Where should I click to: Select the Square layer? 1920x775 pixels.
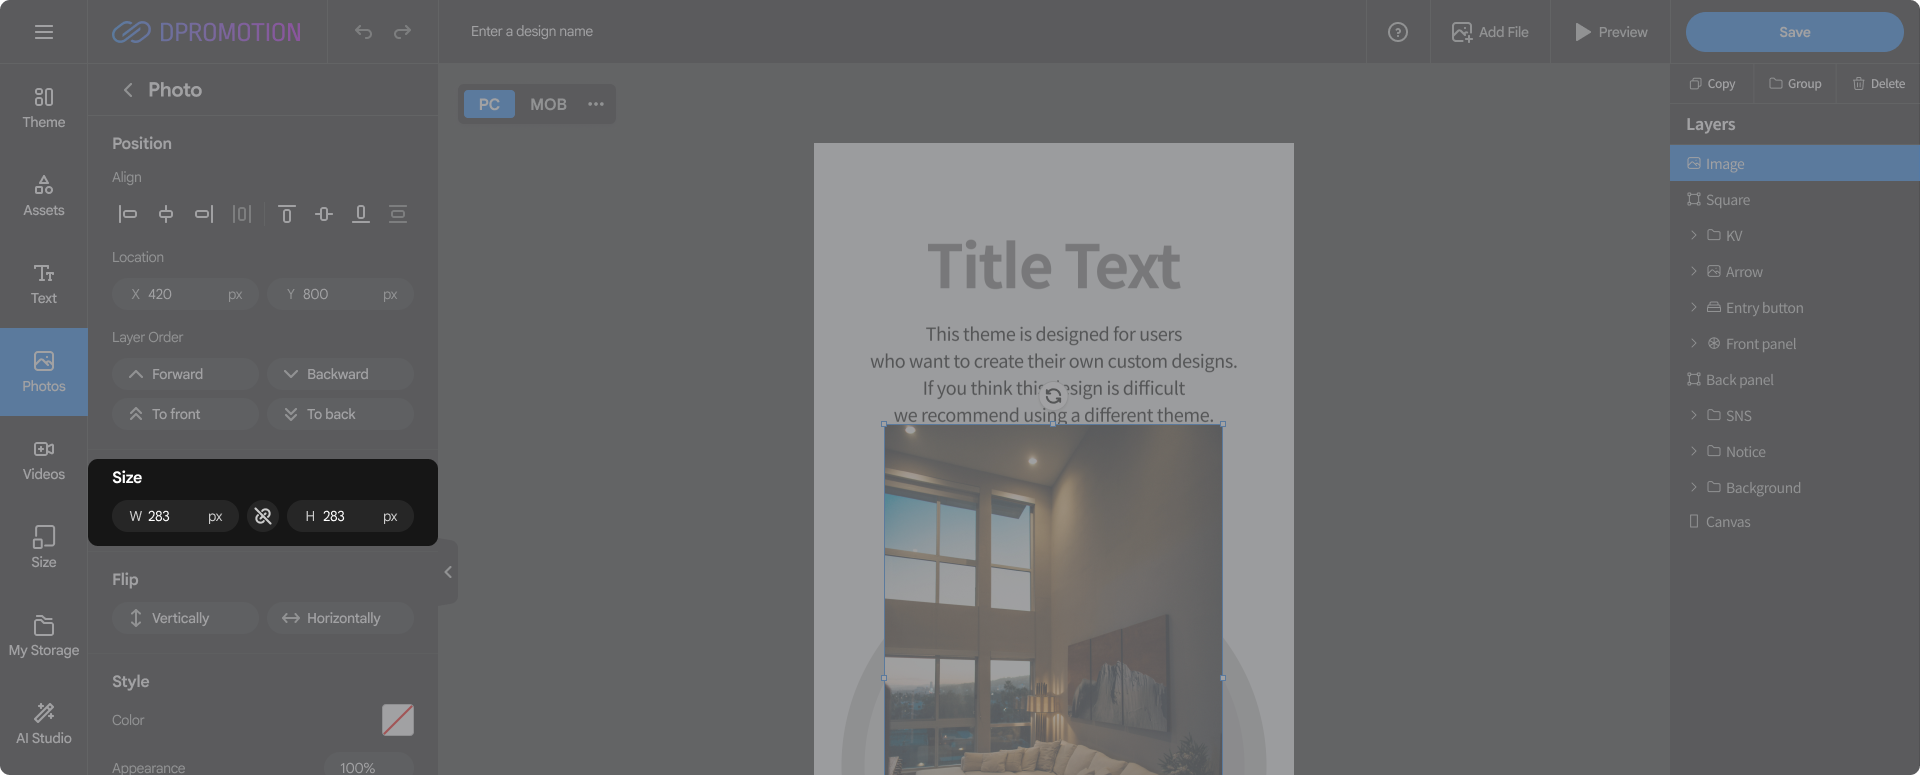1795,200
